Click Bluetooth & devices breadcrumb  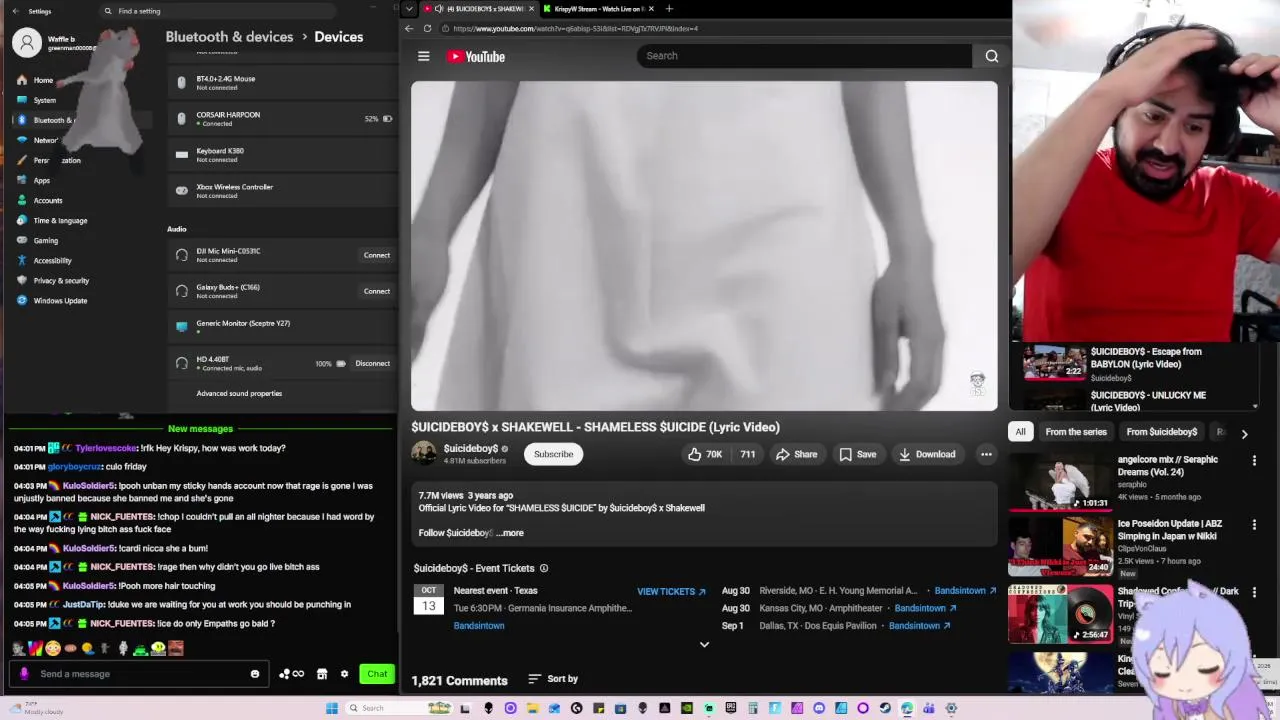coord(229,36)
